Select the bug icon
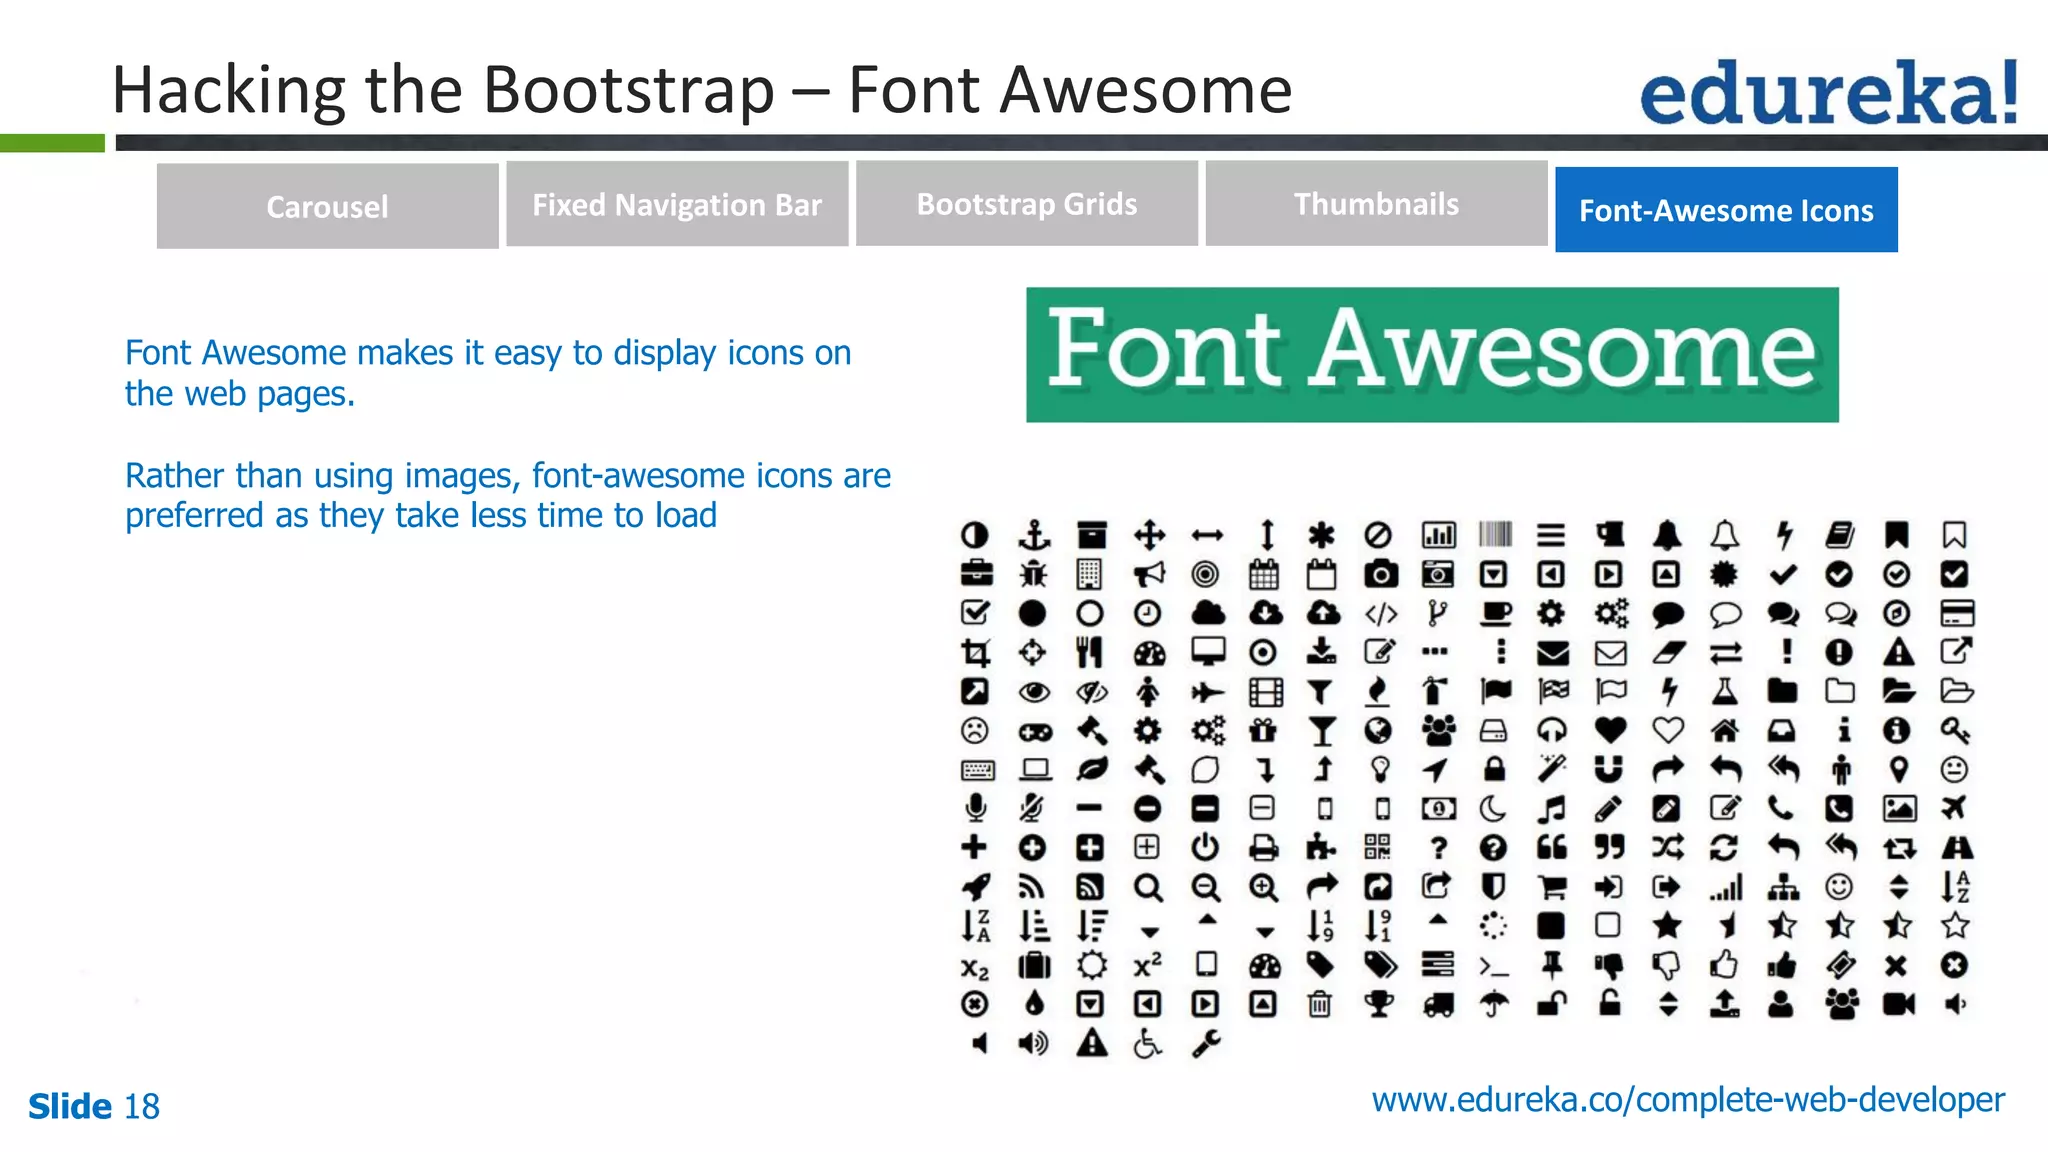Viewport: 2048px width, 1152px height. click(x=1033, y=574)
